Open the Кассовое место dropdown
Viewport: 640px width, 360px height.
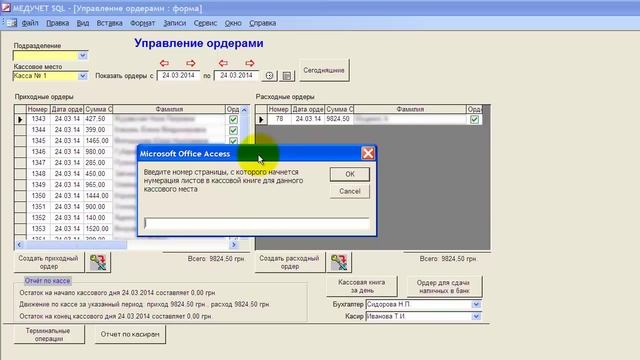click(x=82, y=76)
